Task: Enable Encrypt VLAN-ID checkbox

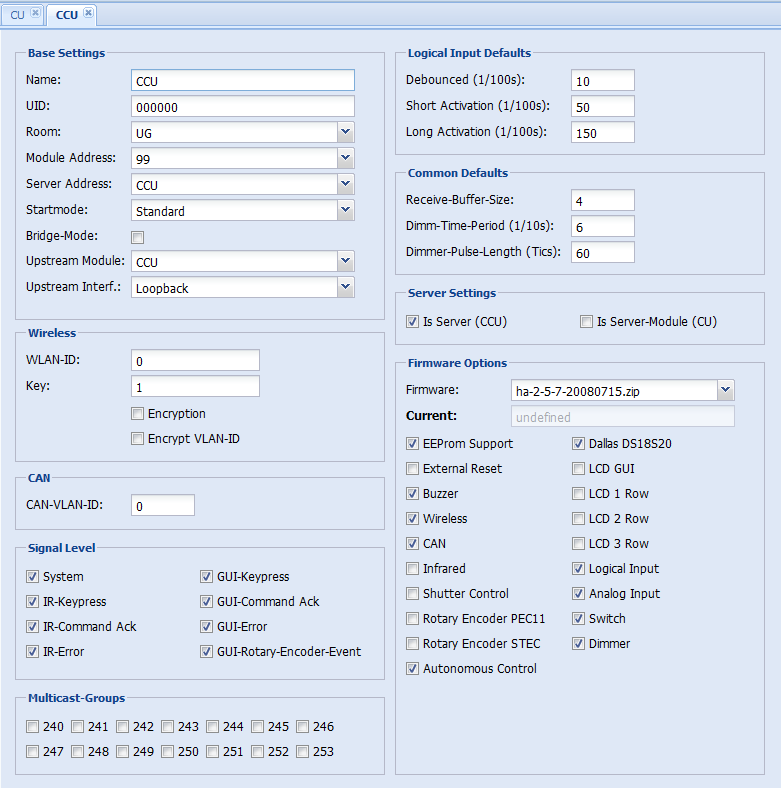Action: point(138,439)
